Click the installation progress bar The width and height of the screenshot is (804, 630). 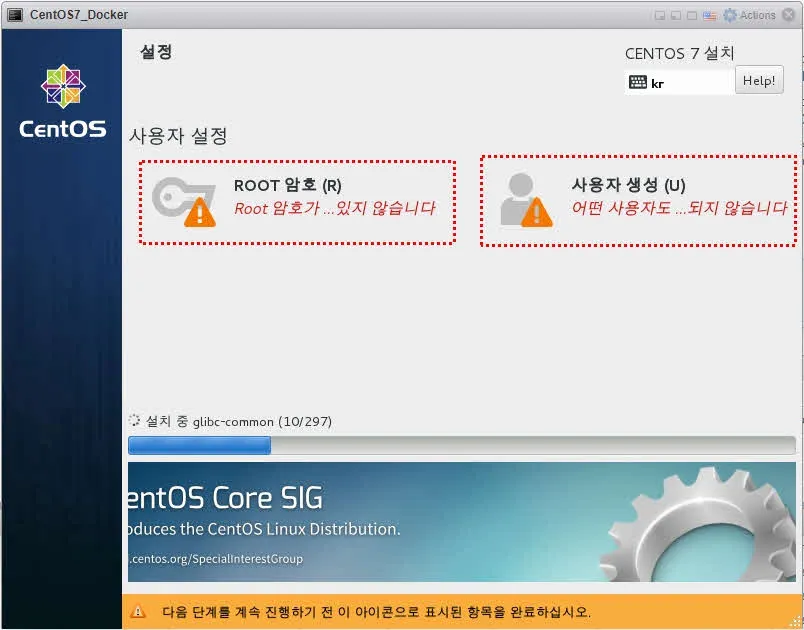(461, 445)
